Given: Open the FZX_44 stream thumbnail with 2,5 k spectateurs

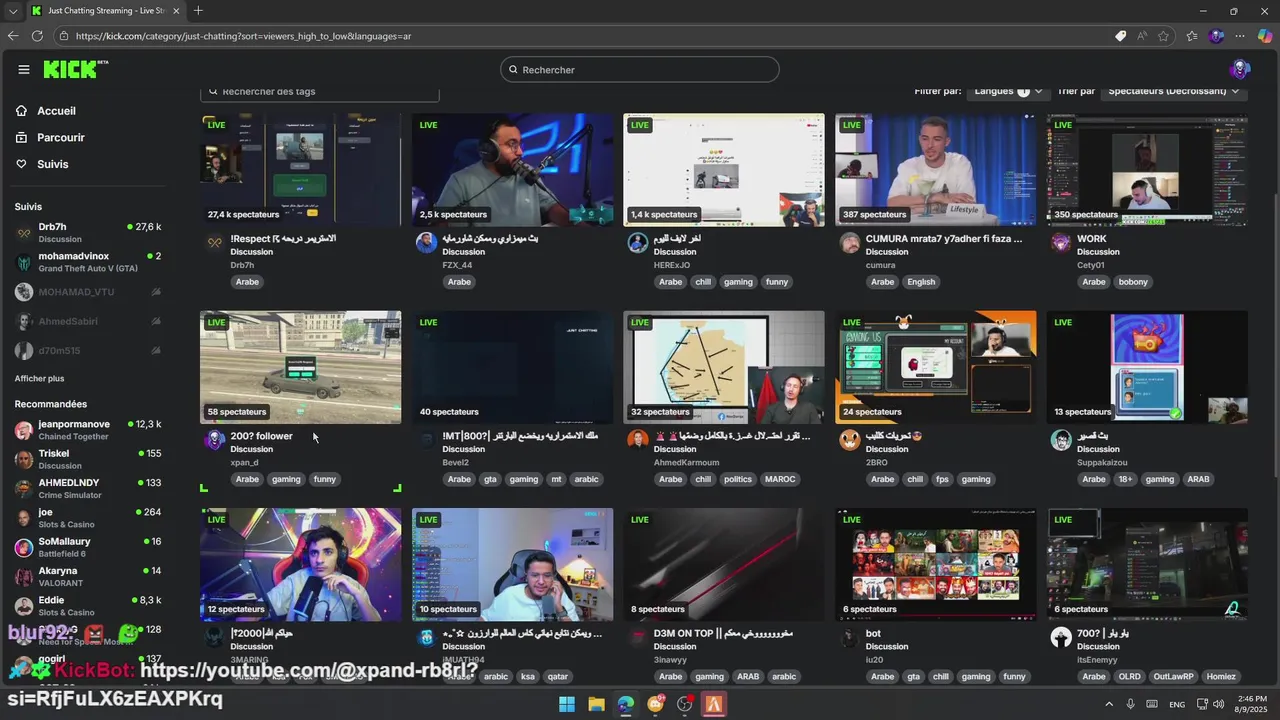Looking at the screenshot, I should (512, 169).
